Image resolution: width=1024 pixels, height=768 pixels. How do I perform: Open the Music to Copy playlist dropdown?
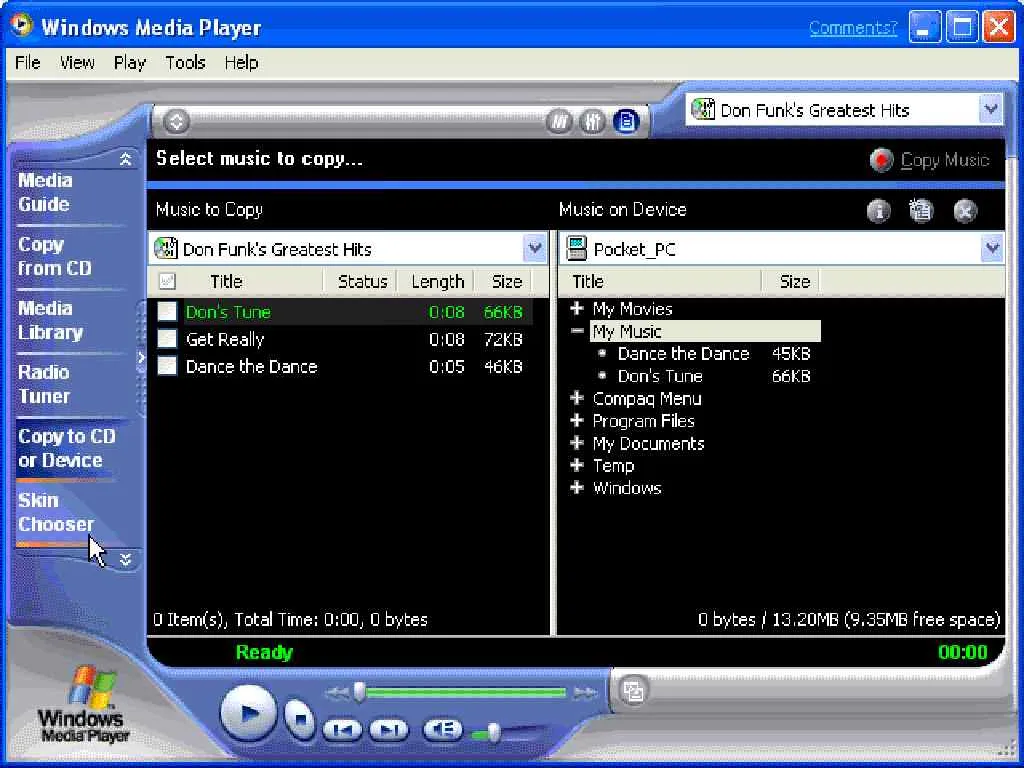point(535,248)
